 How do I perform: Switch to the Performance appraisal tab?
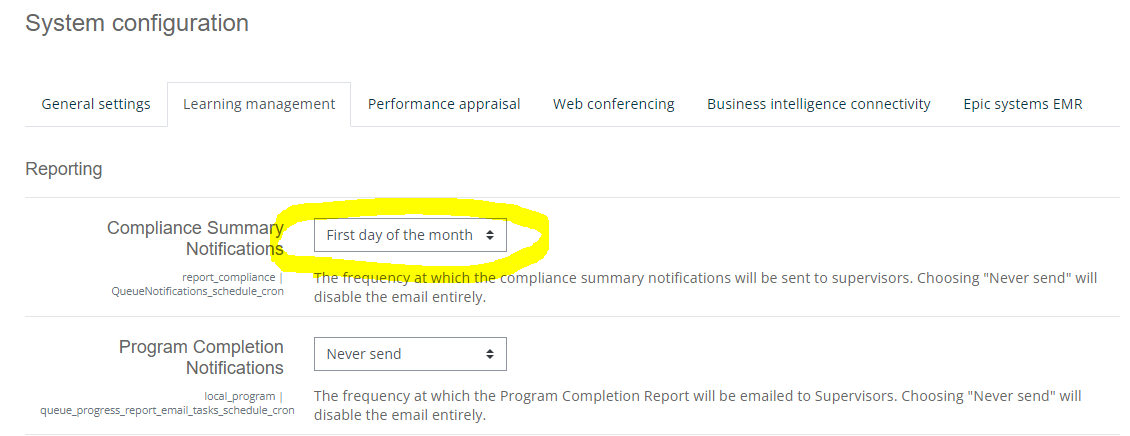444,104
